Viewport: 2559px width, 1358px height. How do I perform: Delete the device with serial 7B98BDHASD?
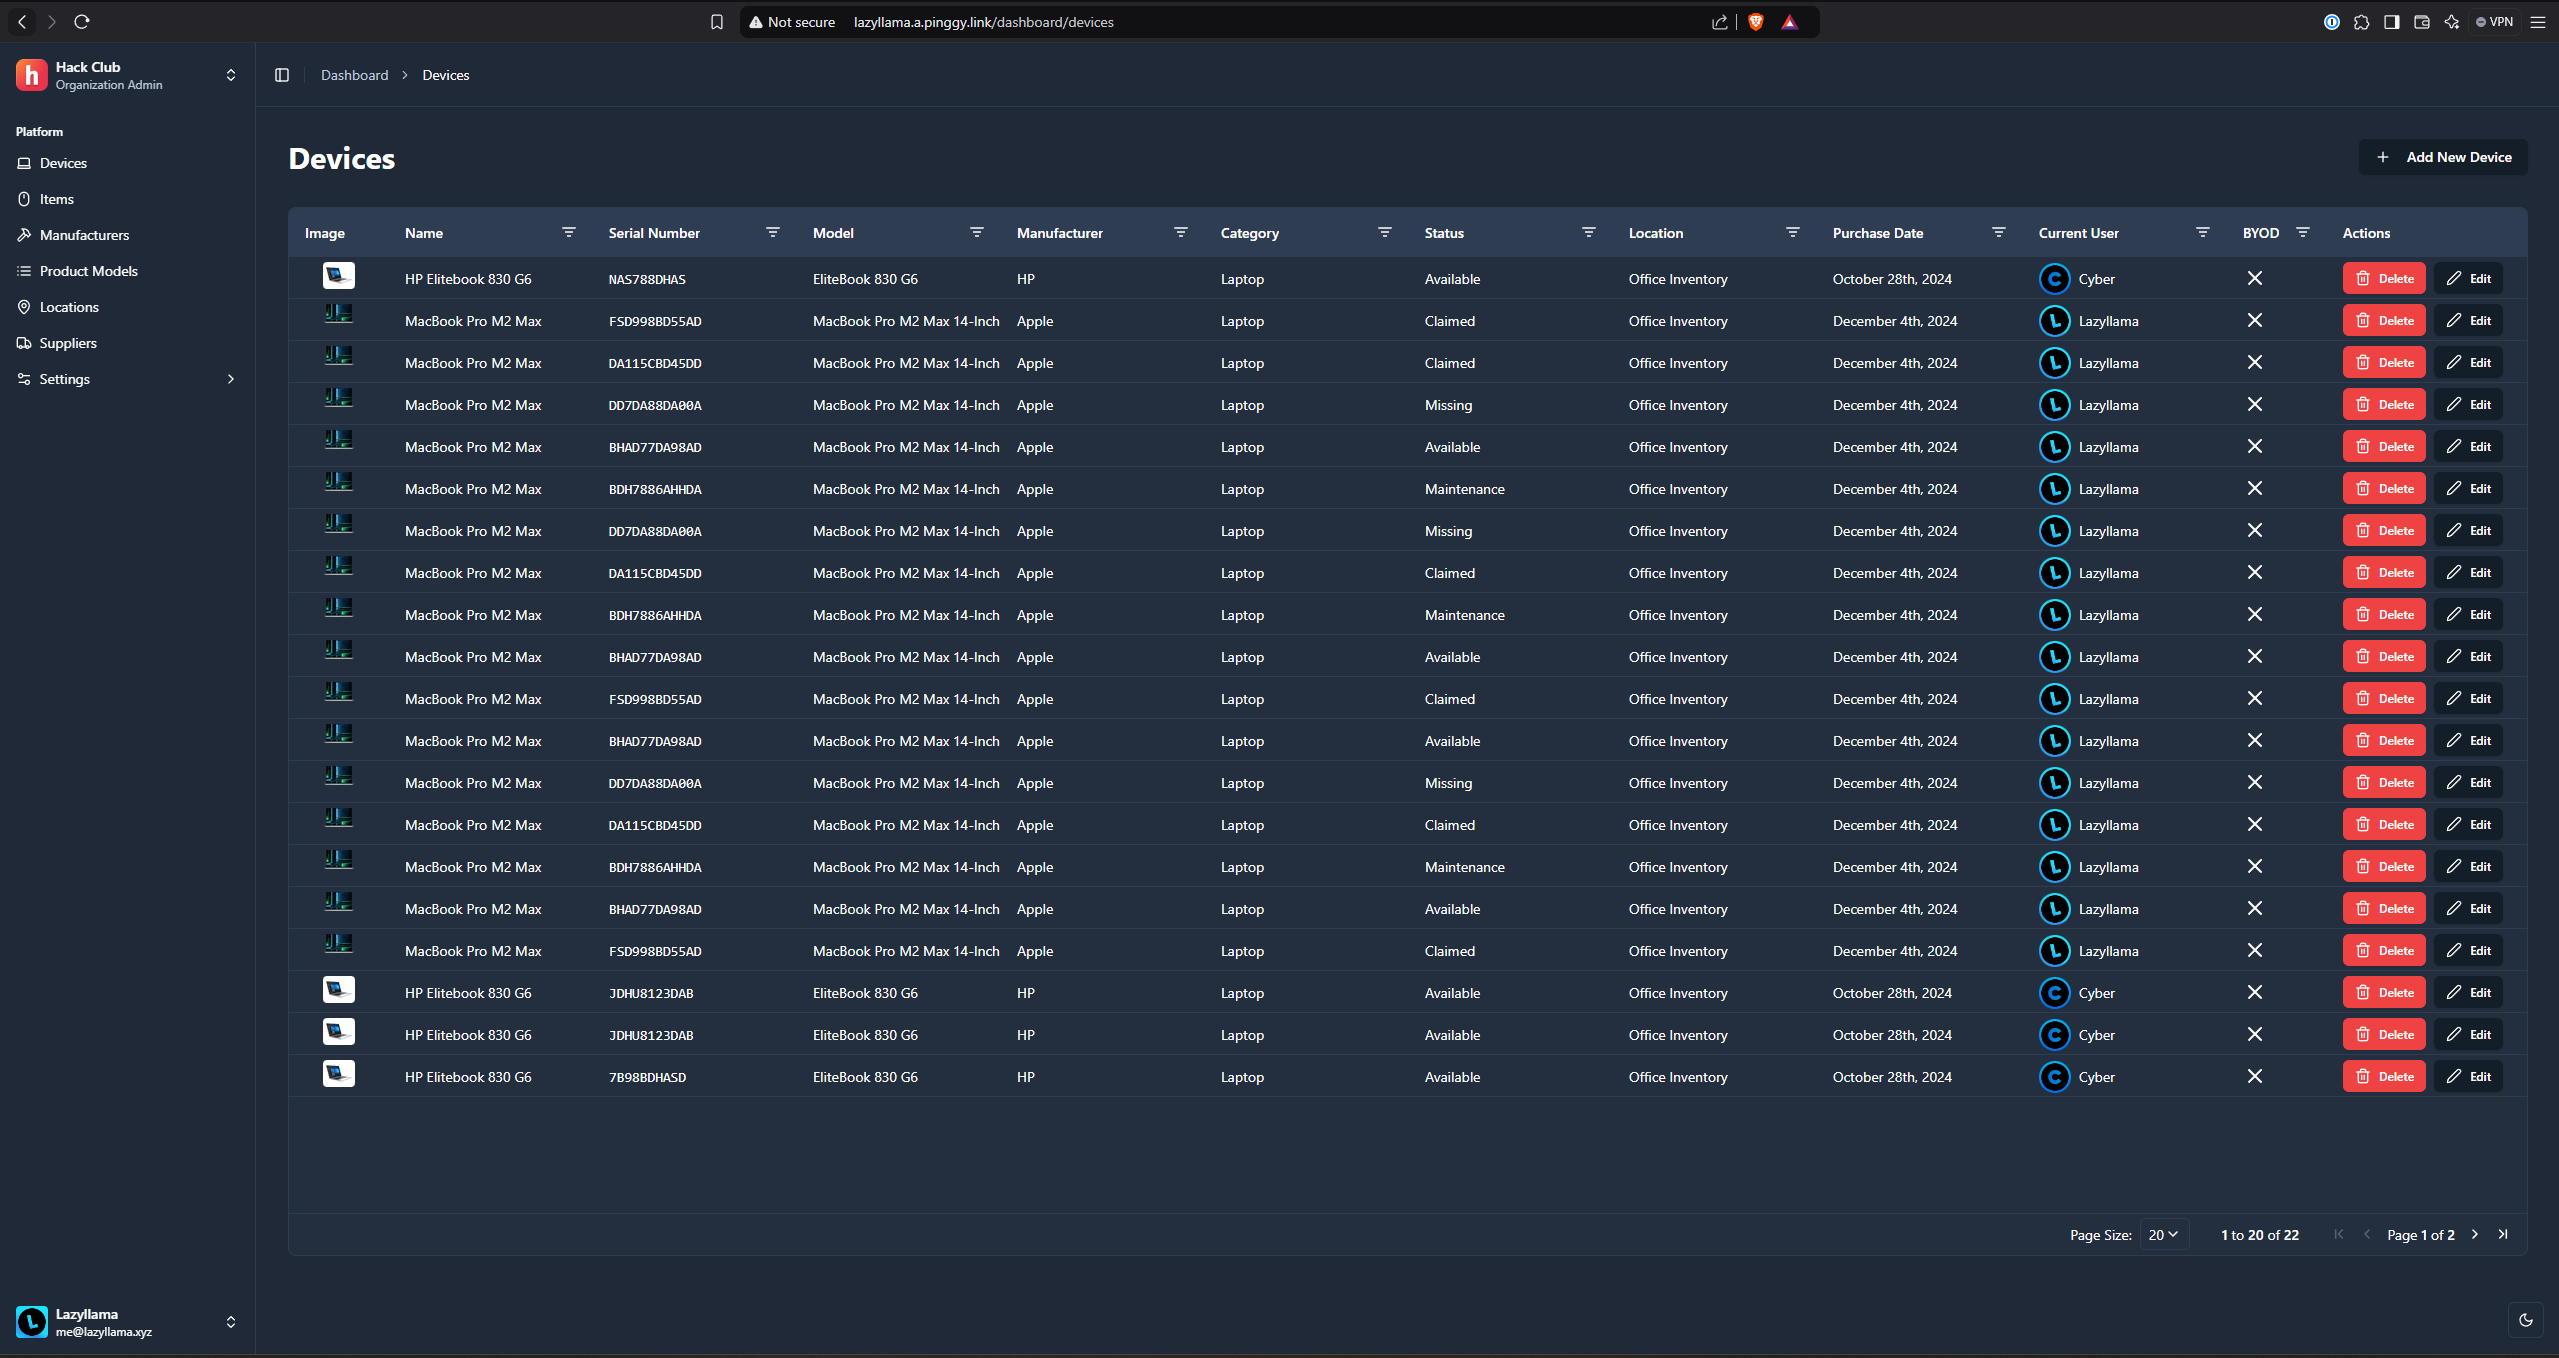[2384, 1076]
